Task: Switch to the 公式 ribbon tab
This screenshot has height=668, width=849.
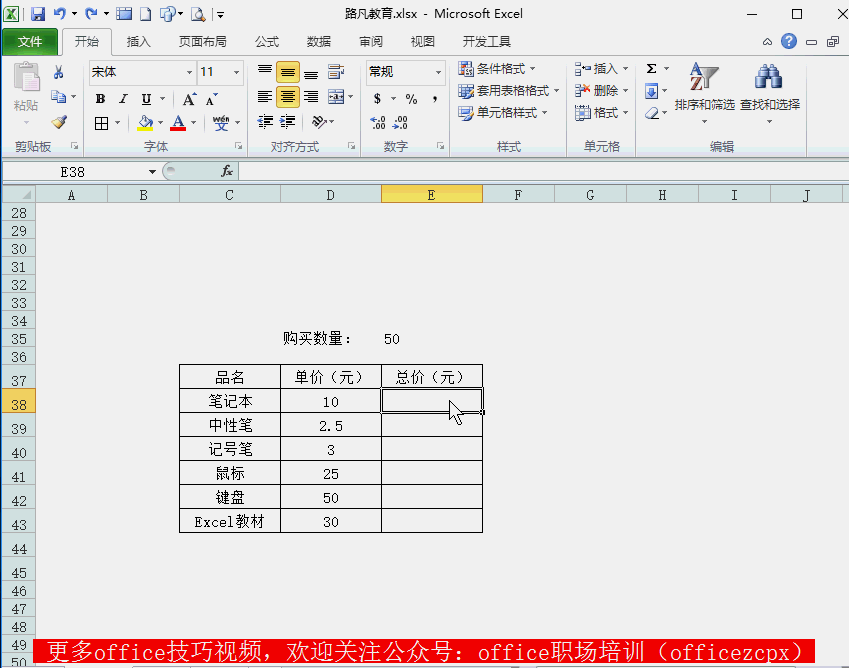Action: [266, 42]
